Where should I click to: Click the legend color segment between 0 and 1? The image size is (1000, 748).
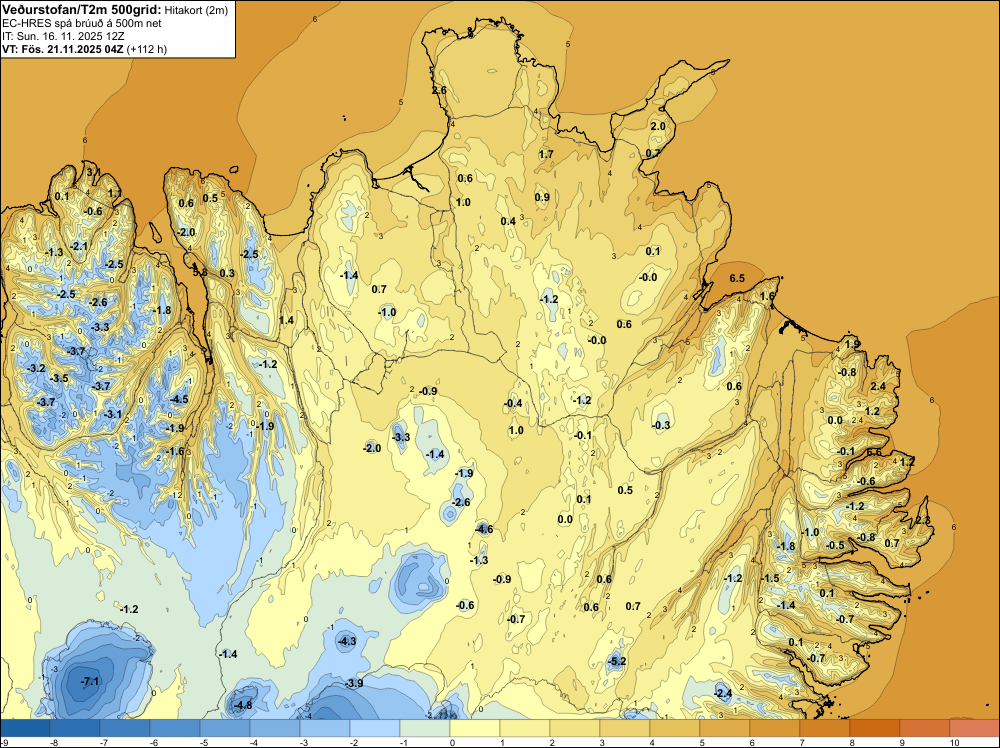(x=475, y=728)
